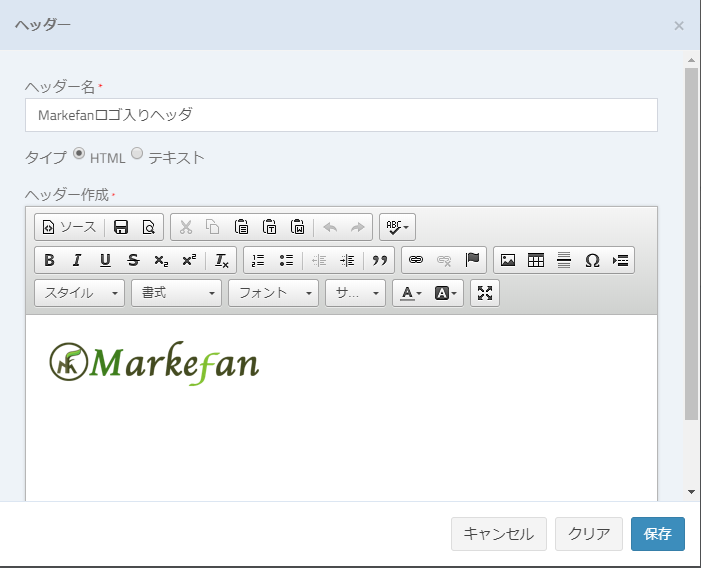Viewport: 701px width, 568px height.
Task: Click the Insert Image icon
Action: tap(508, 260)
